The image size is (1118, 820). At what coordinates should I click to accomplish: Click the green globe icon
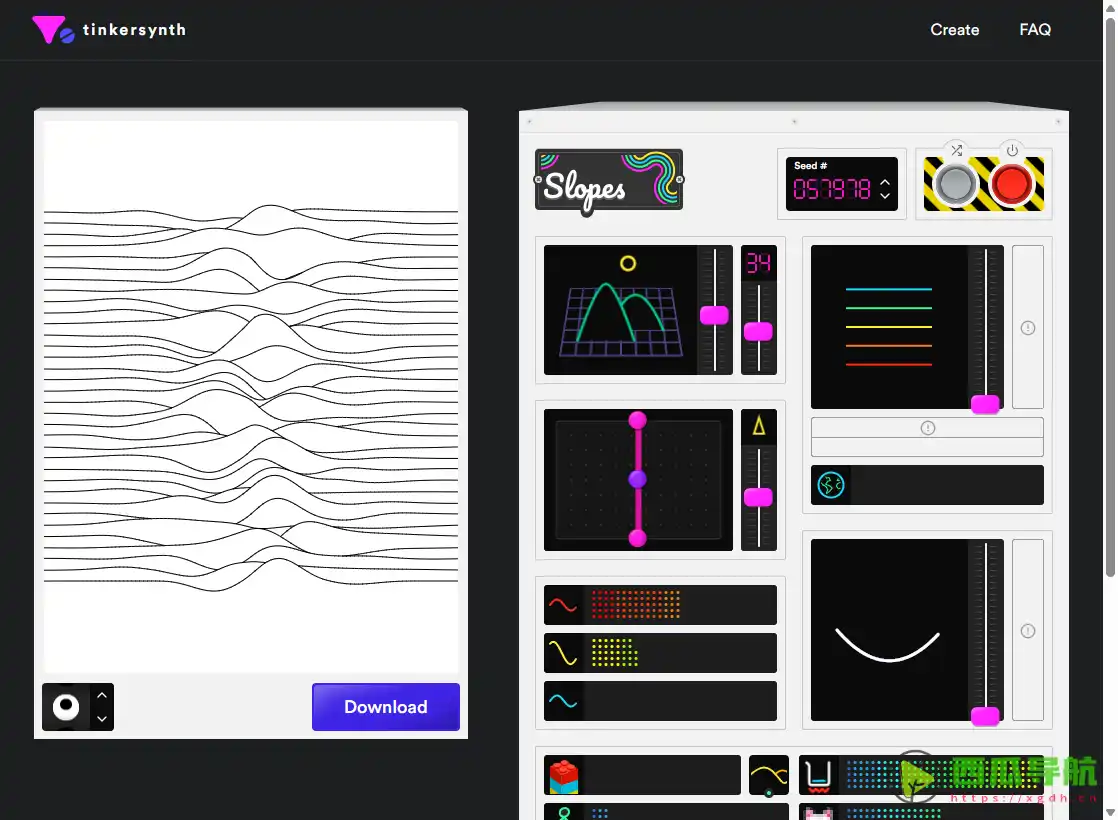(831, 485)
